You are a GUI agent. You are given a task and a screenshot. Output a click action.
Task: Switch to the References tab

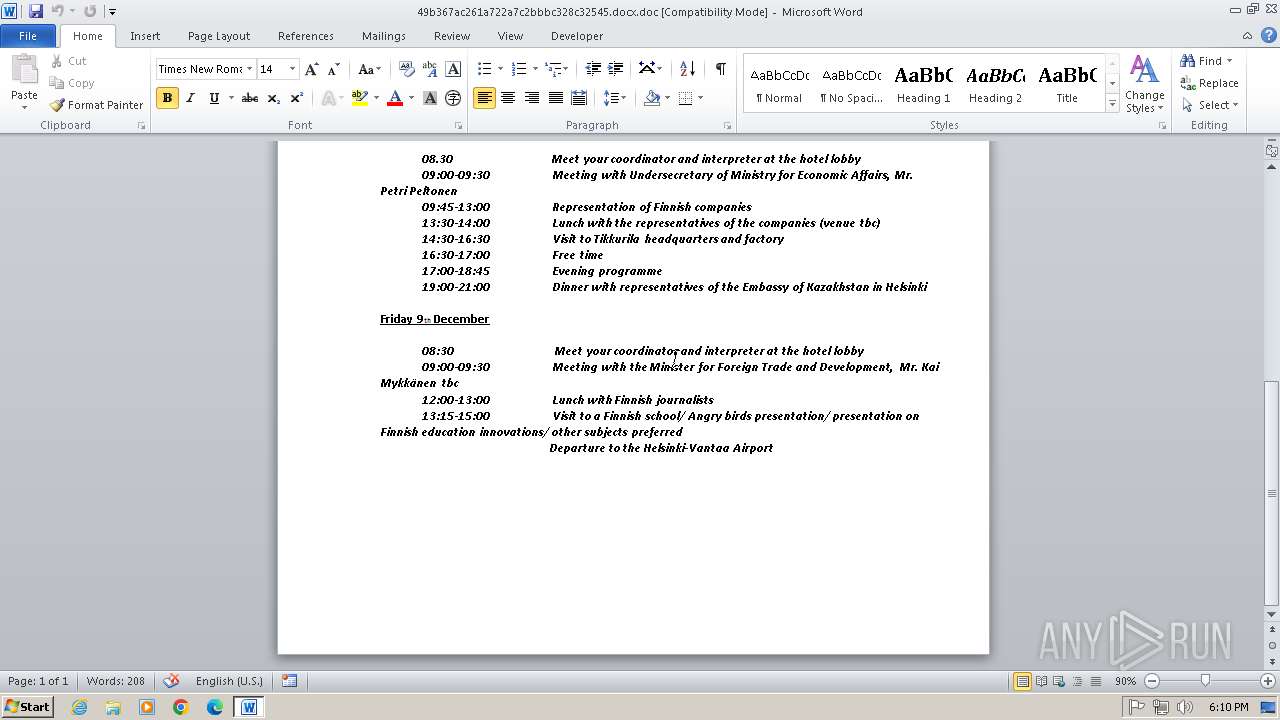[306, 36]
